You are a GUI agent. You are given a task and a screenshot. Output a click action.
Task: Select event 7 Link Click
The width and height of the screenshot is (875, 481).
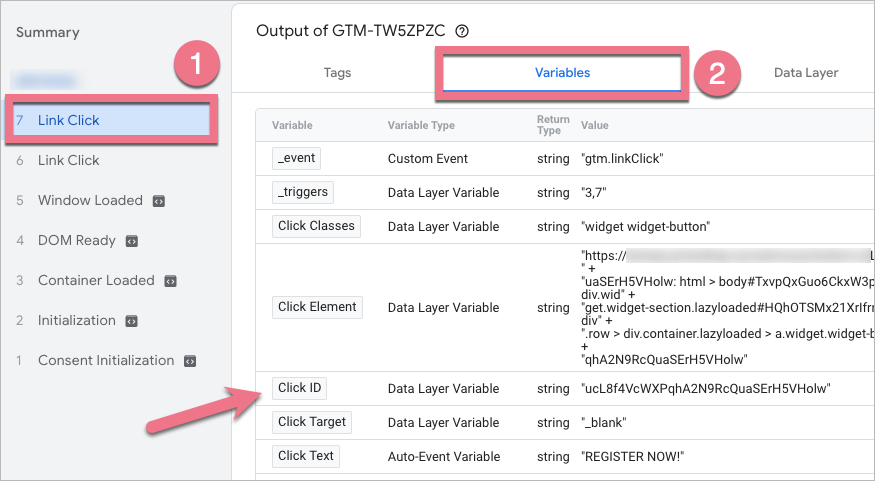110,121
